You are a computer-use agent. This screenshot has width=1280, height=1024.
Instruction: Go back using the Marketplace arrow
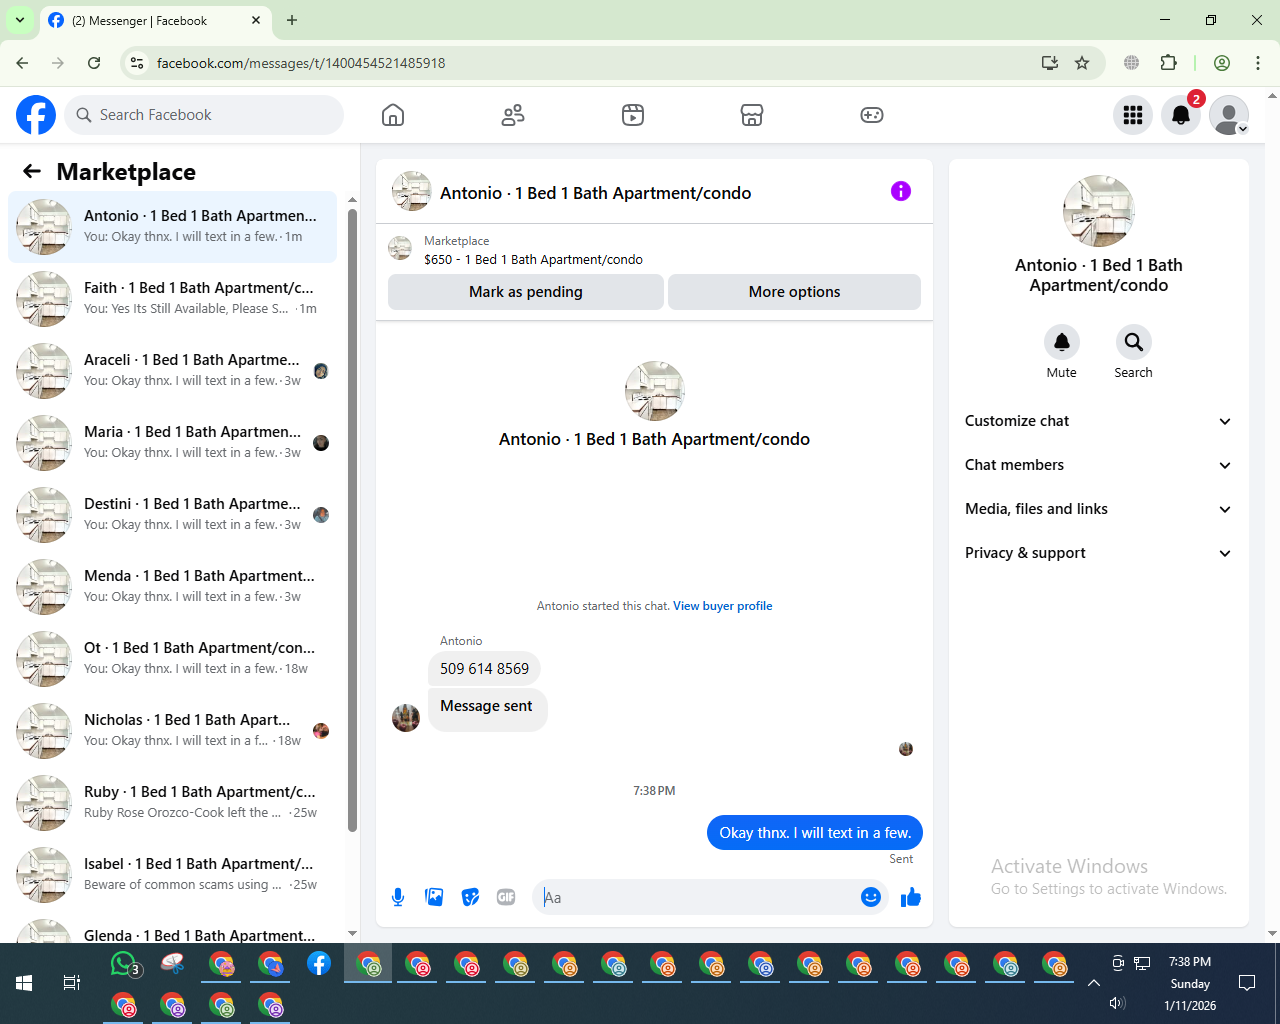click(x=32, y=171)
